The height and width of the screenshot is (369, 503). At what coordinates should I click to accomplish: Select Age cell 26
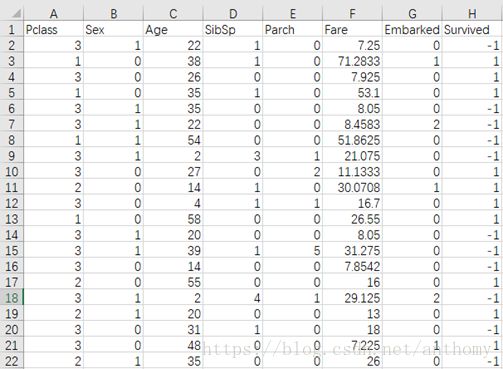point(173,77)
